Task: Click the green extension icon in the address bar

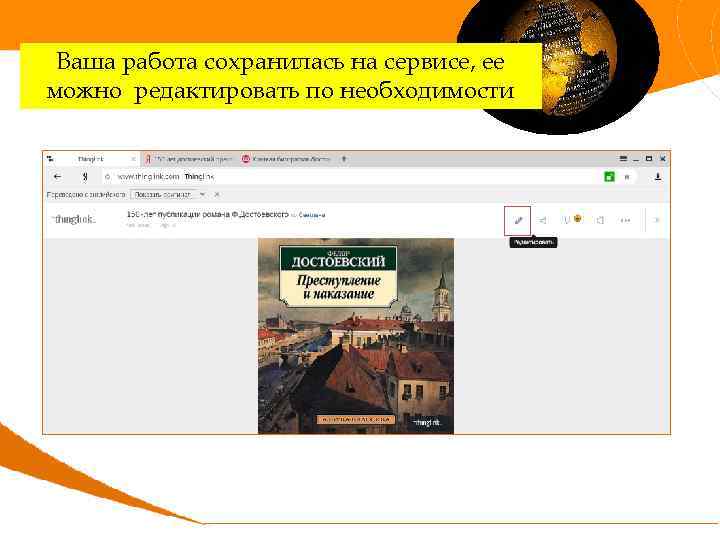Action: (x=609, y=176)
